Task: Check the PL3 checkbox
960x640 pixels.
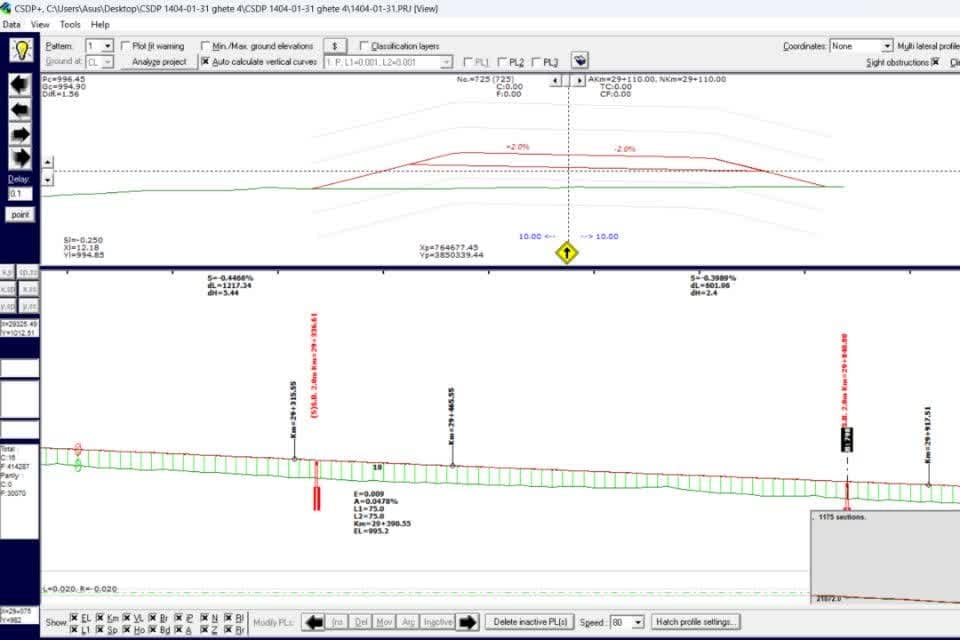Action: (x=537, y=62)
